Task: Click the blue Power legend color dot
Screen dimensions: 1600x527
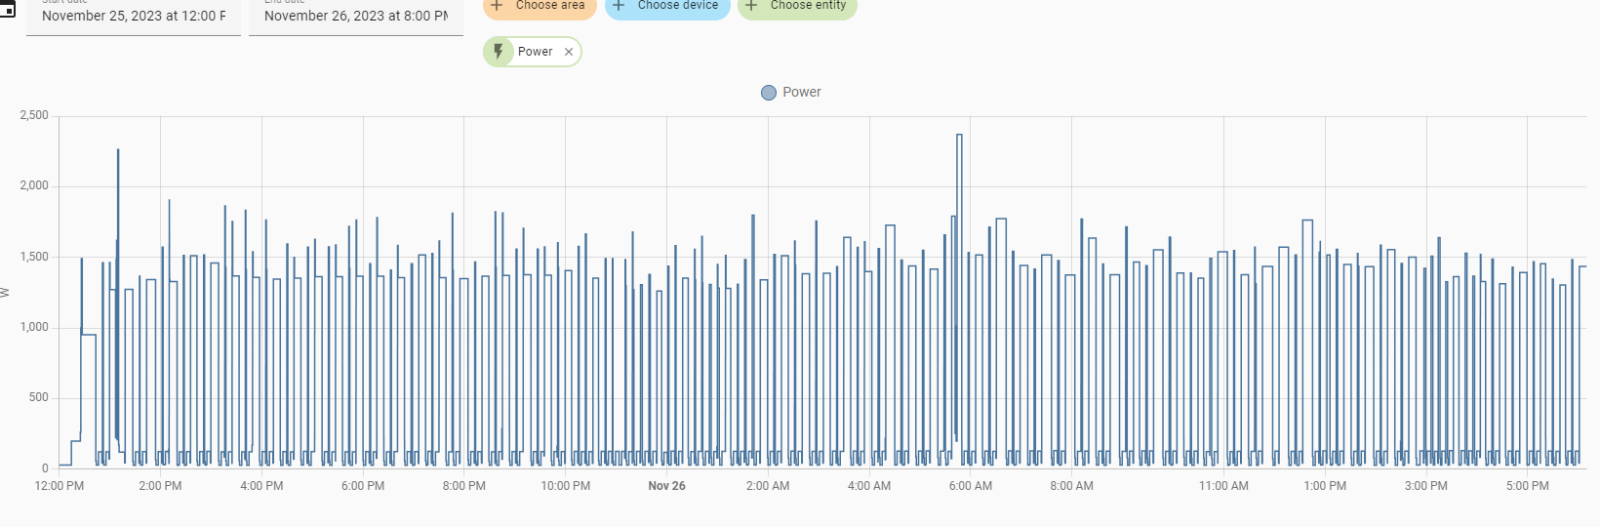Action: (769, 93)
